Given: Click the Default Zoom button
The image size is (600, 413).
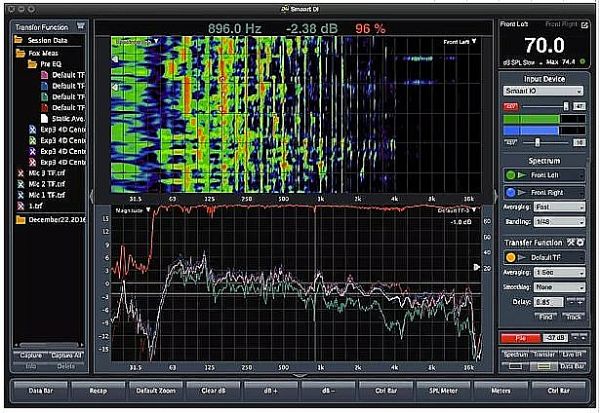Looking at the screenshot, I should coord(156,391).
